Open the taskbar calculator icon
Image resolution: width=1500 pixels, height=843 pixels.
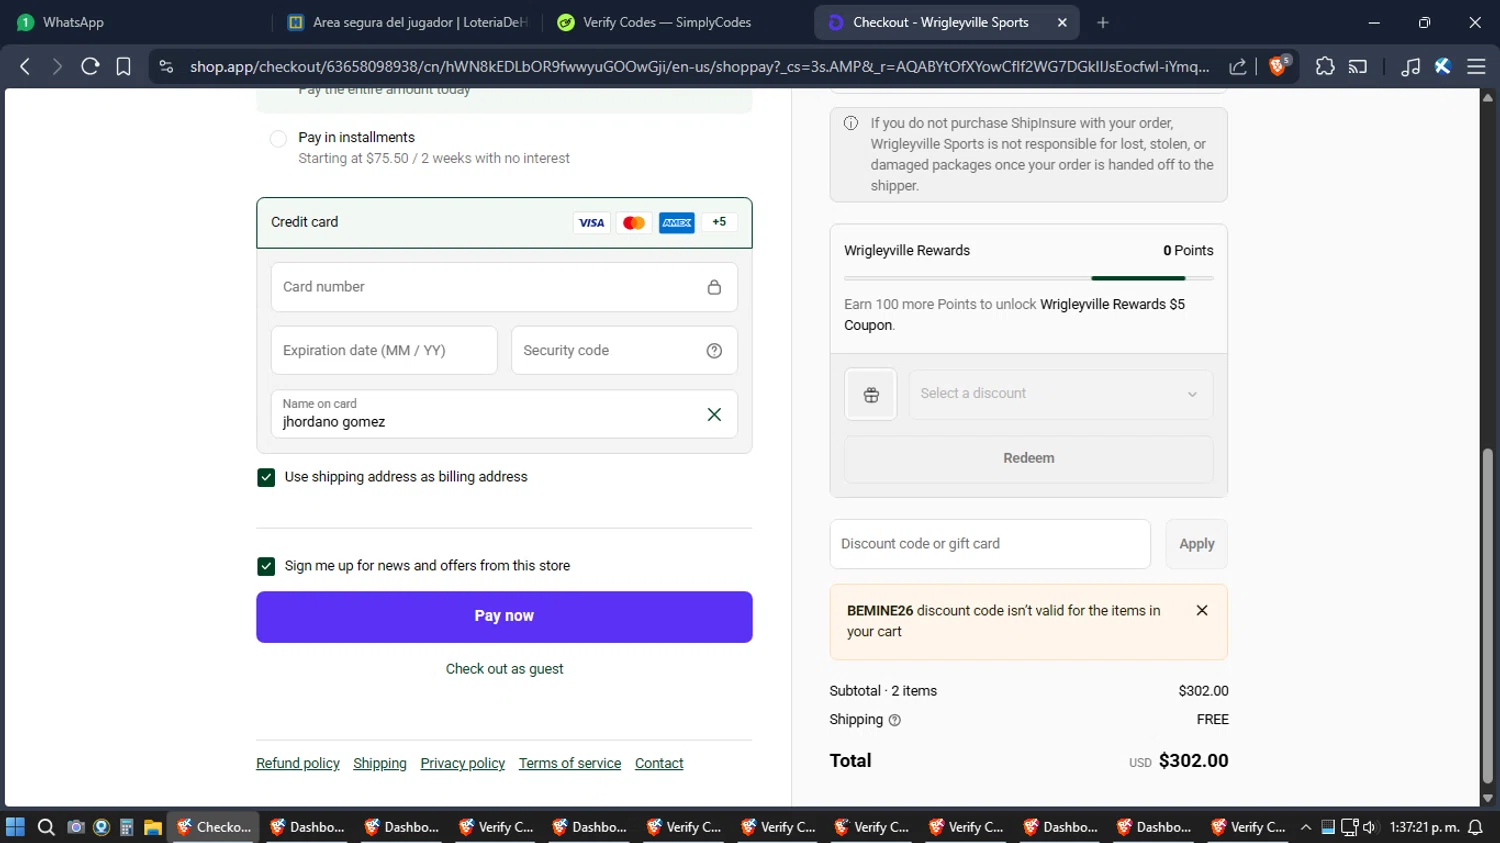[x=127, y=827]
